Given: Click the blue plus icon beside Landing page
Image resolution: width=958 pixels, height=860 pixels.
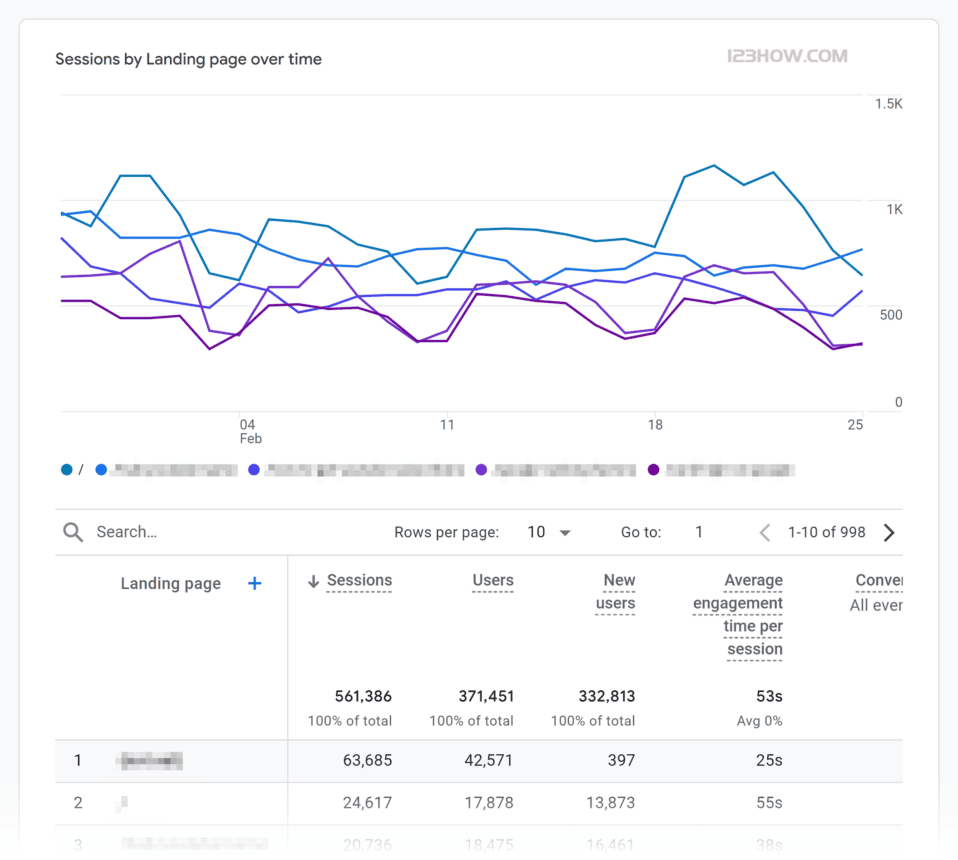Looking at the screenshot, I should pos(254,583).
